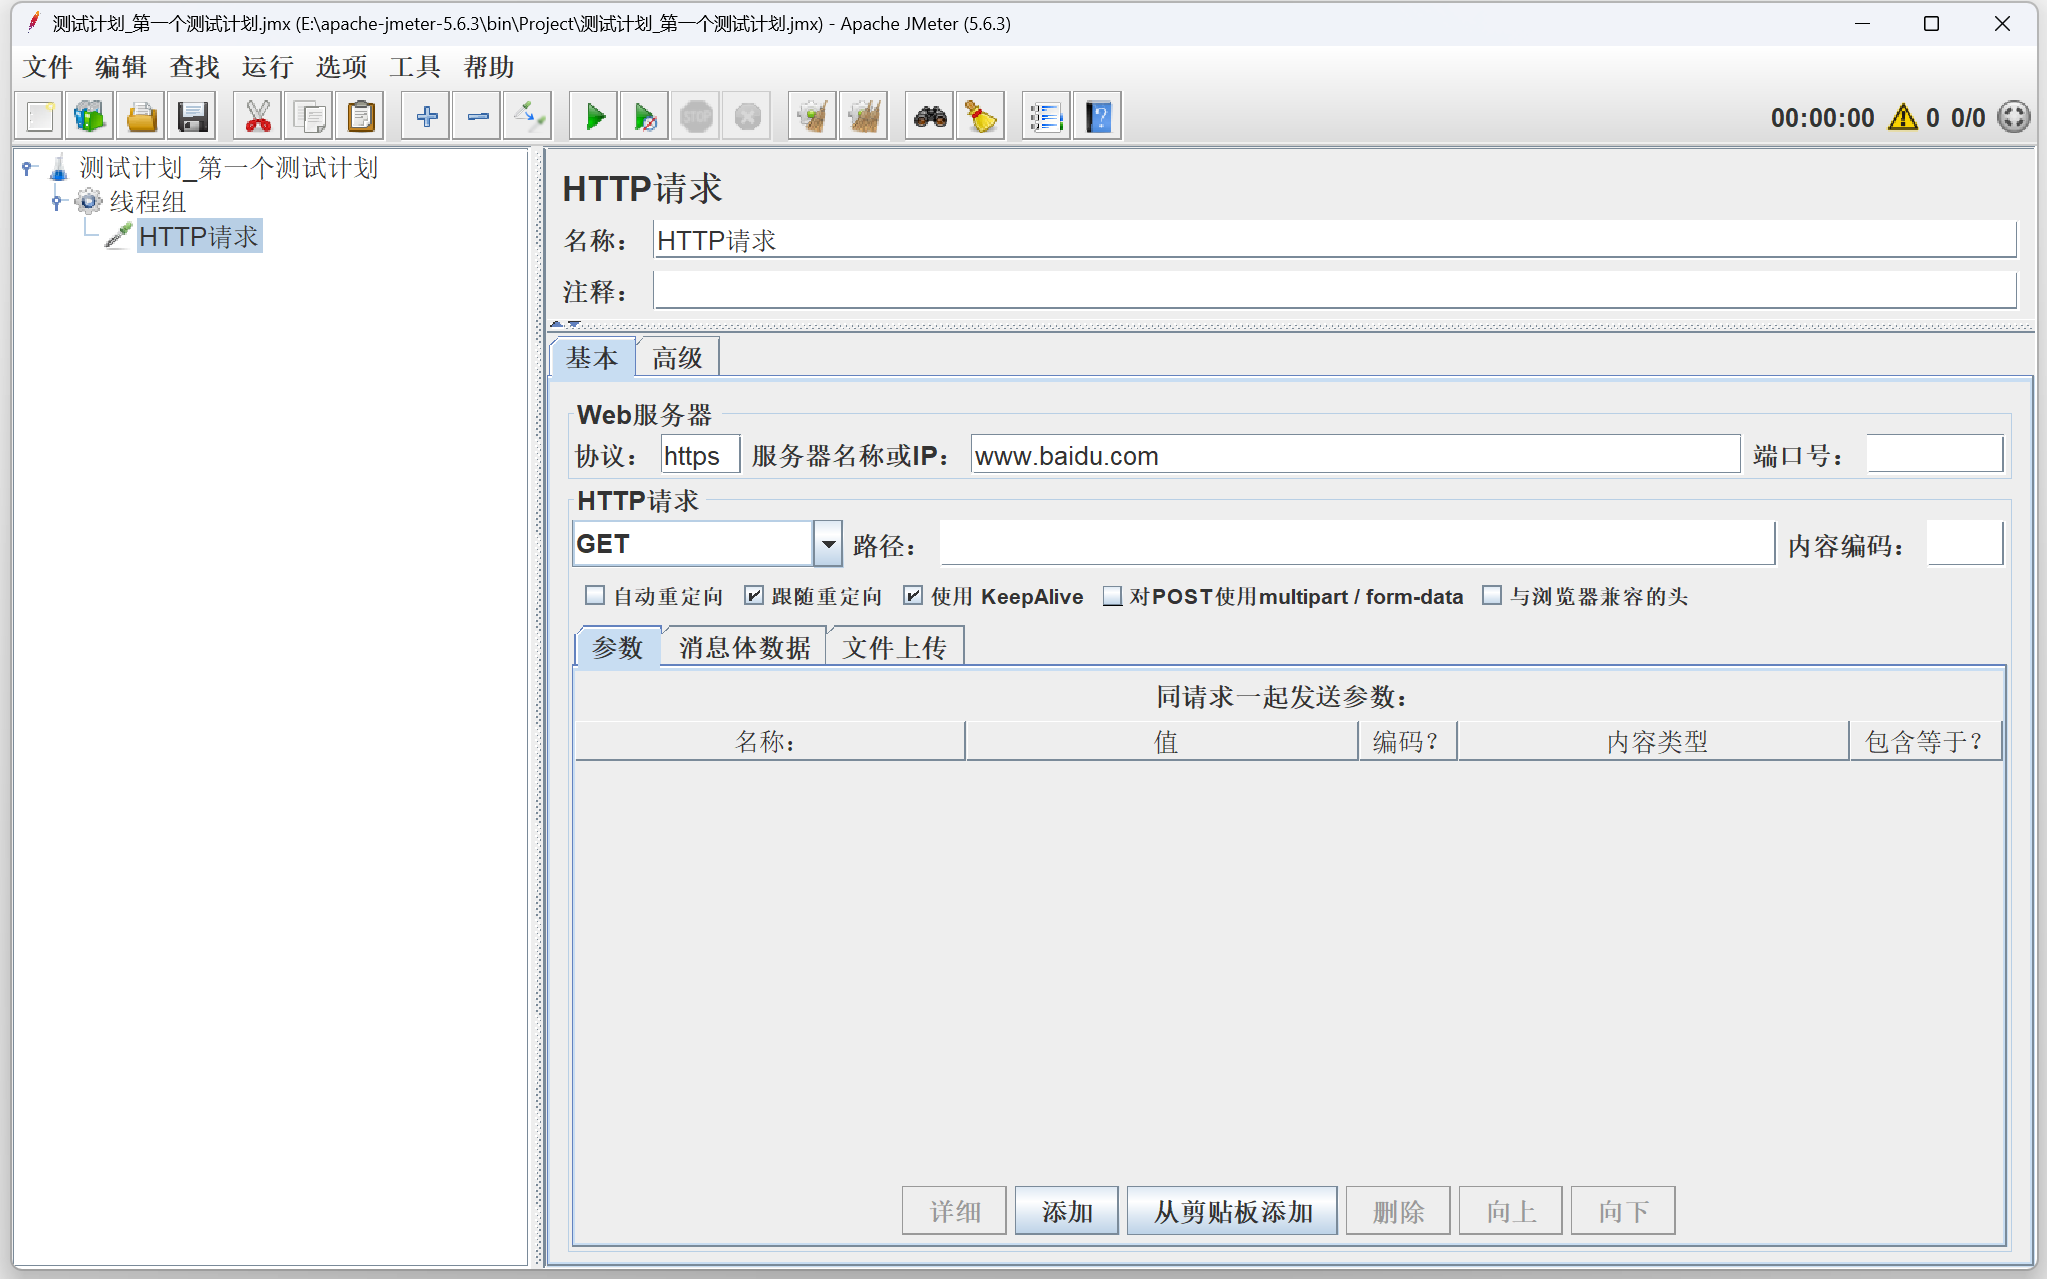Switch to the 消息体数据 tab

[744, 647]
